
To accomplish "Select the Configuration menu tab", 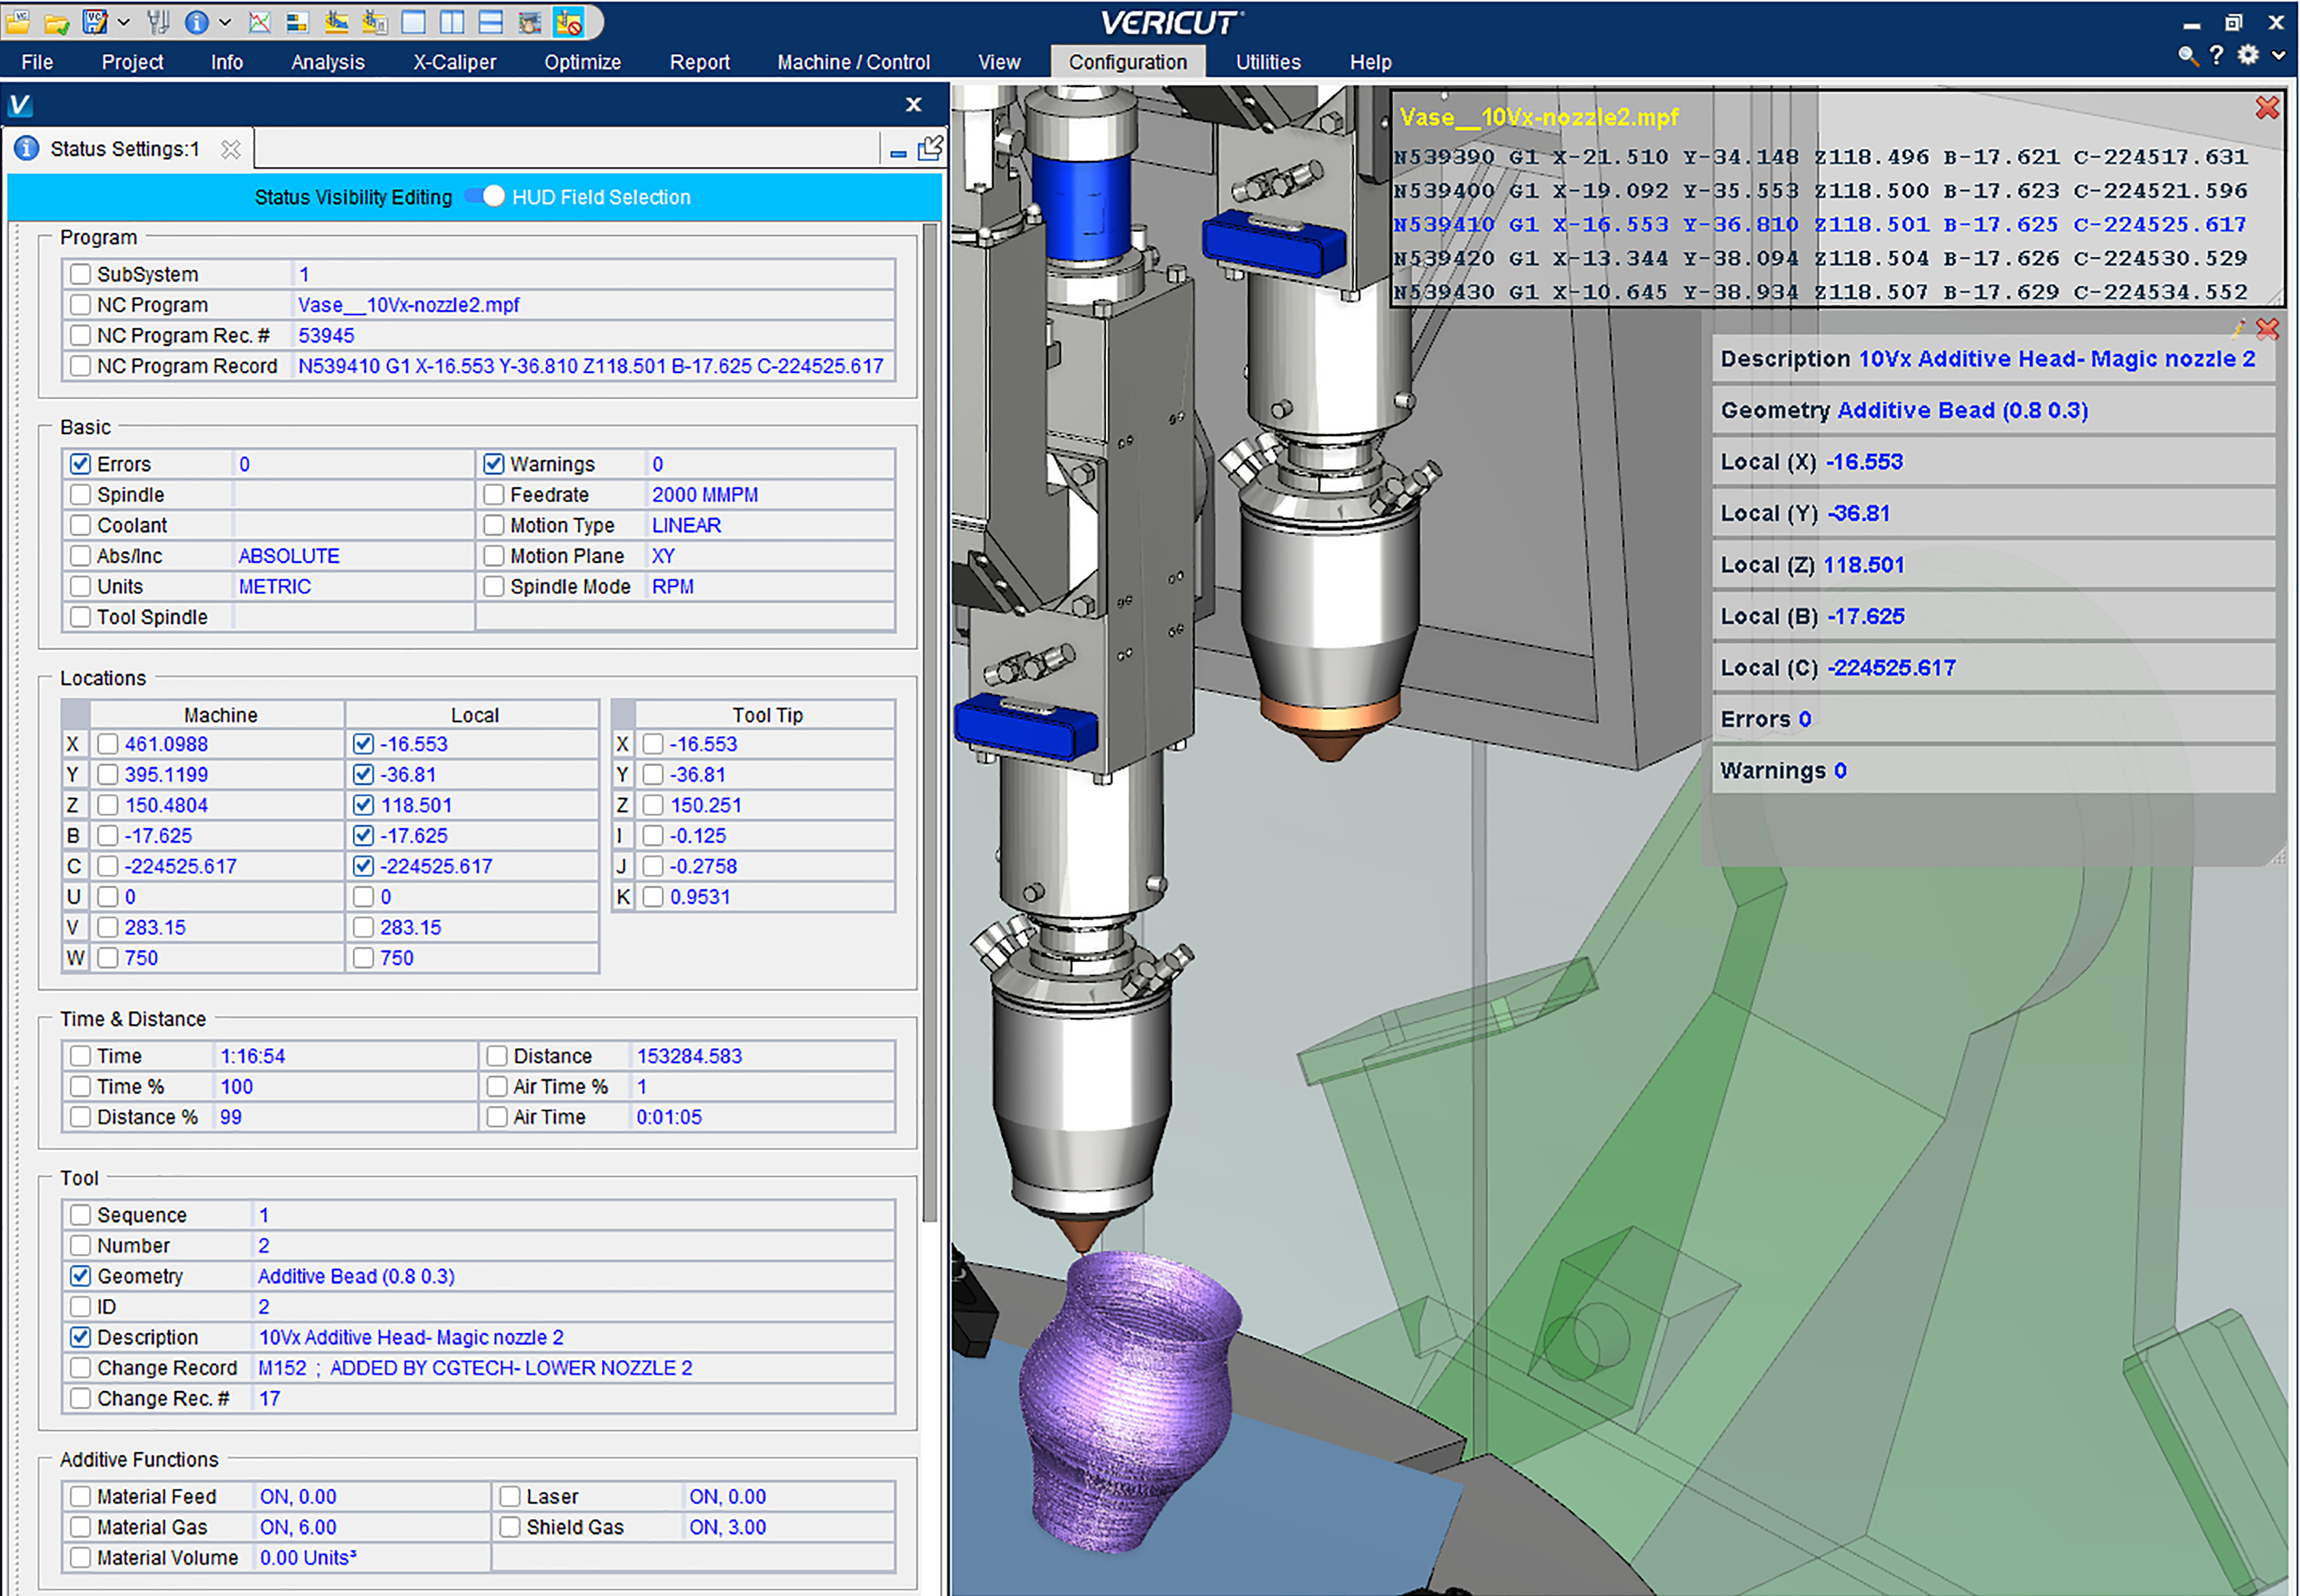I will (1128, 62).
